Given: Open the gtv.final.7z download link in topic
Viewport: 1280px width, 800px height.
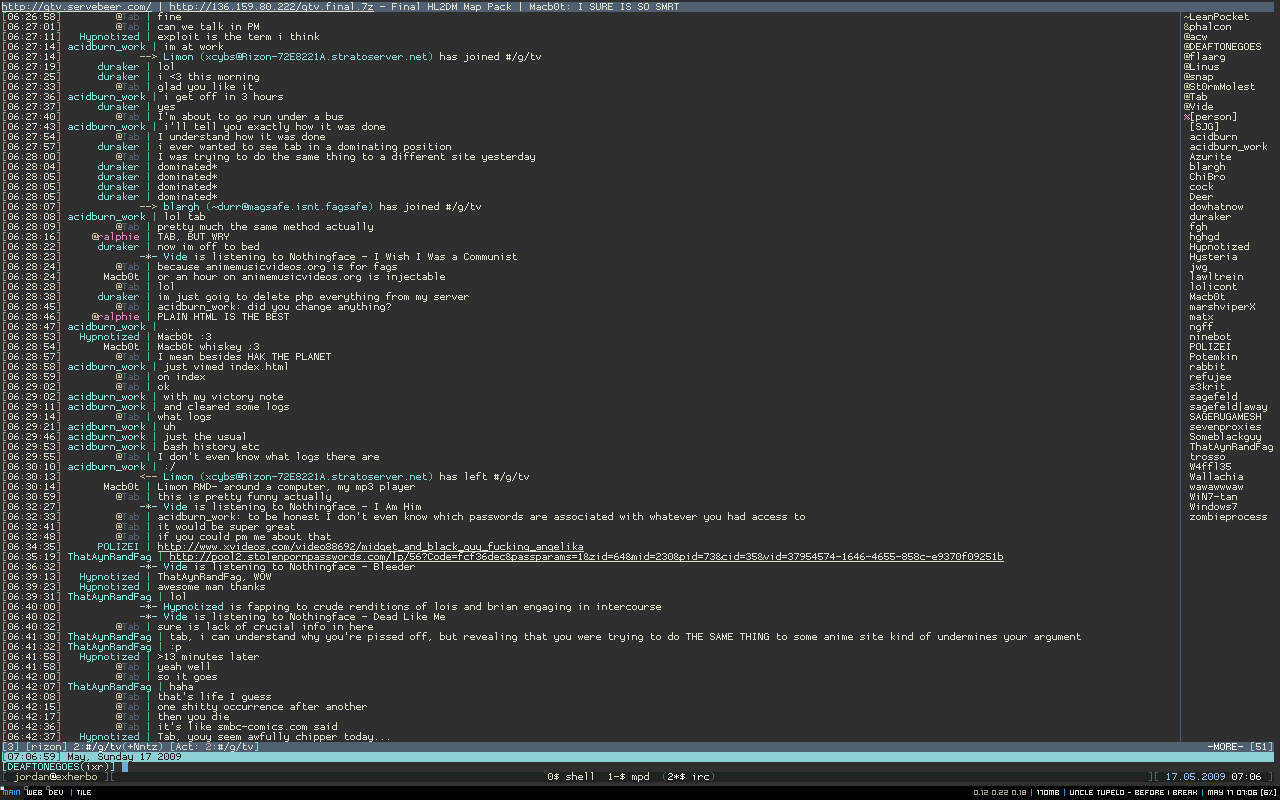Looking at the screenshot, I should 272,6.
